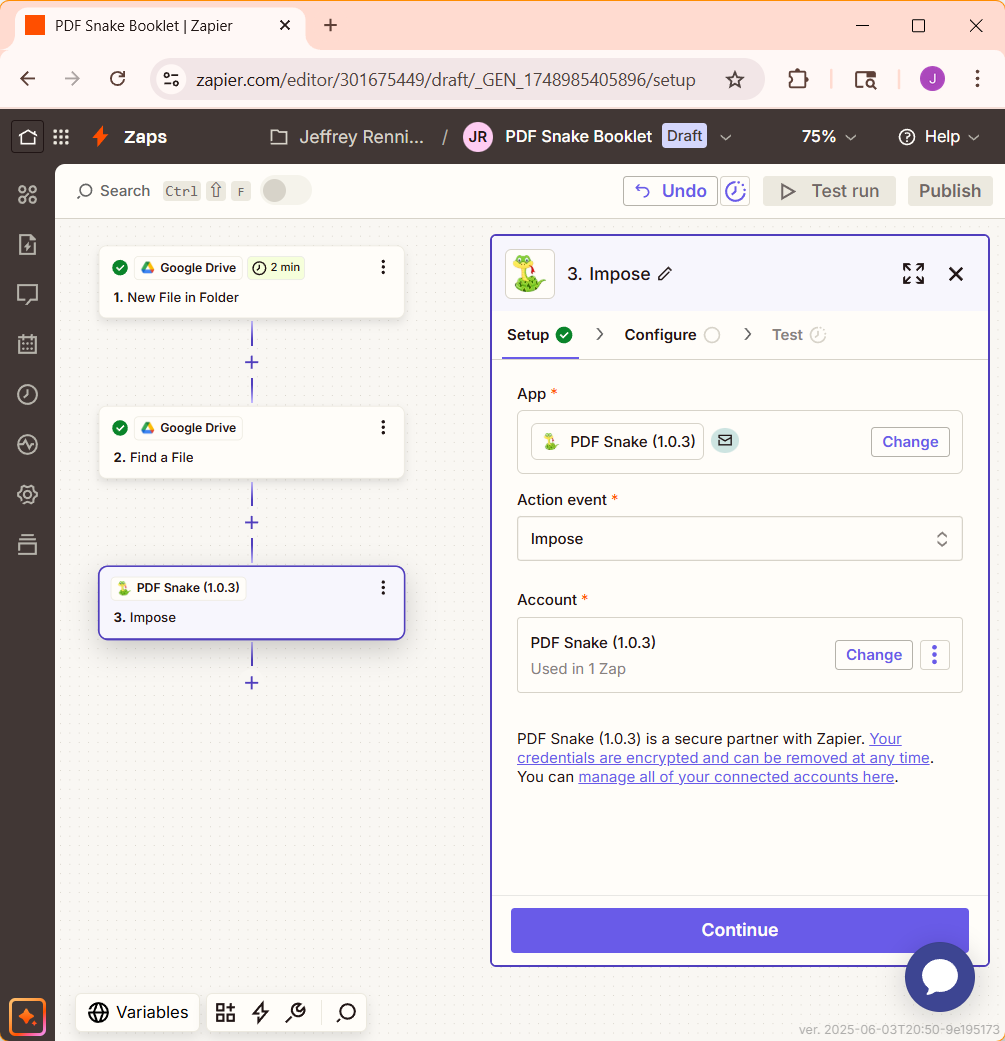
Task: Add step between Find a File and Impose
Action: (x=252, y=522)
